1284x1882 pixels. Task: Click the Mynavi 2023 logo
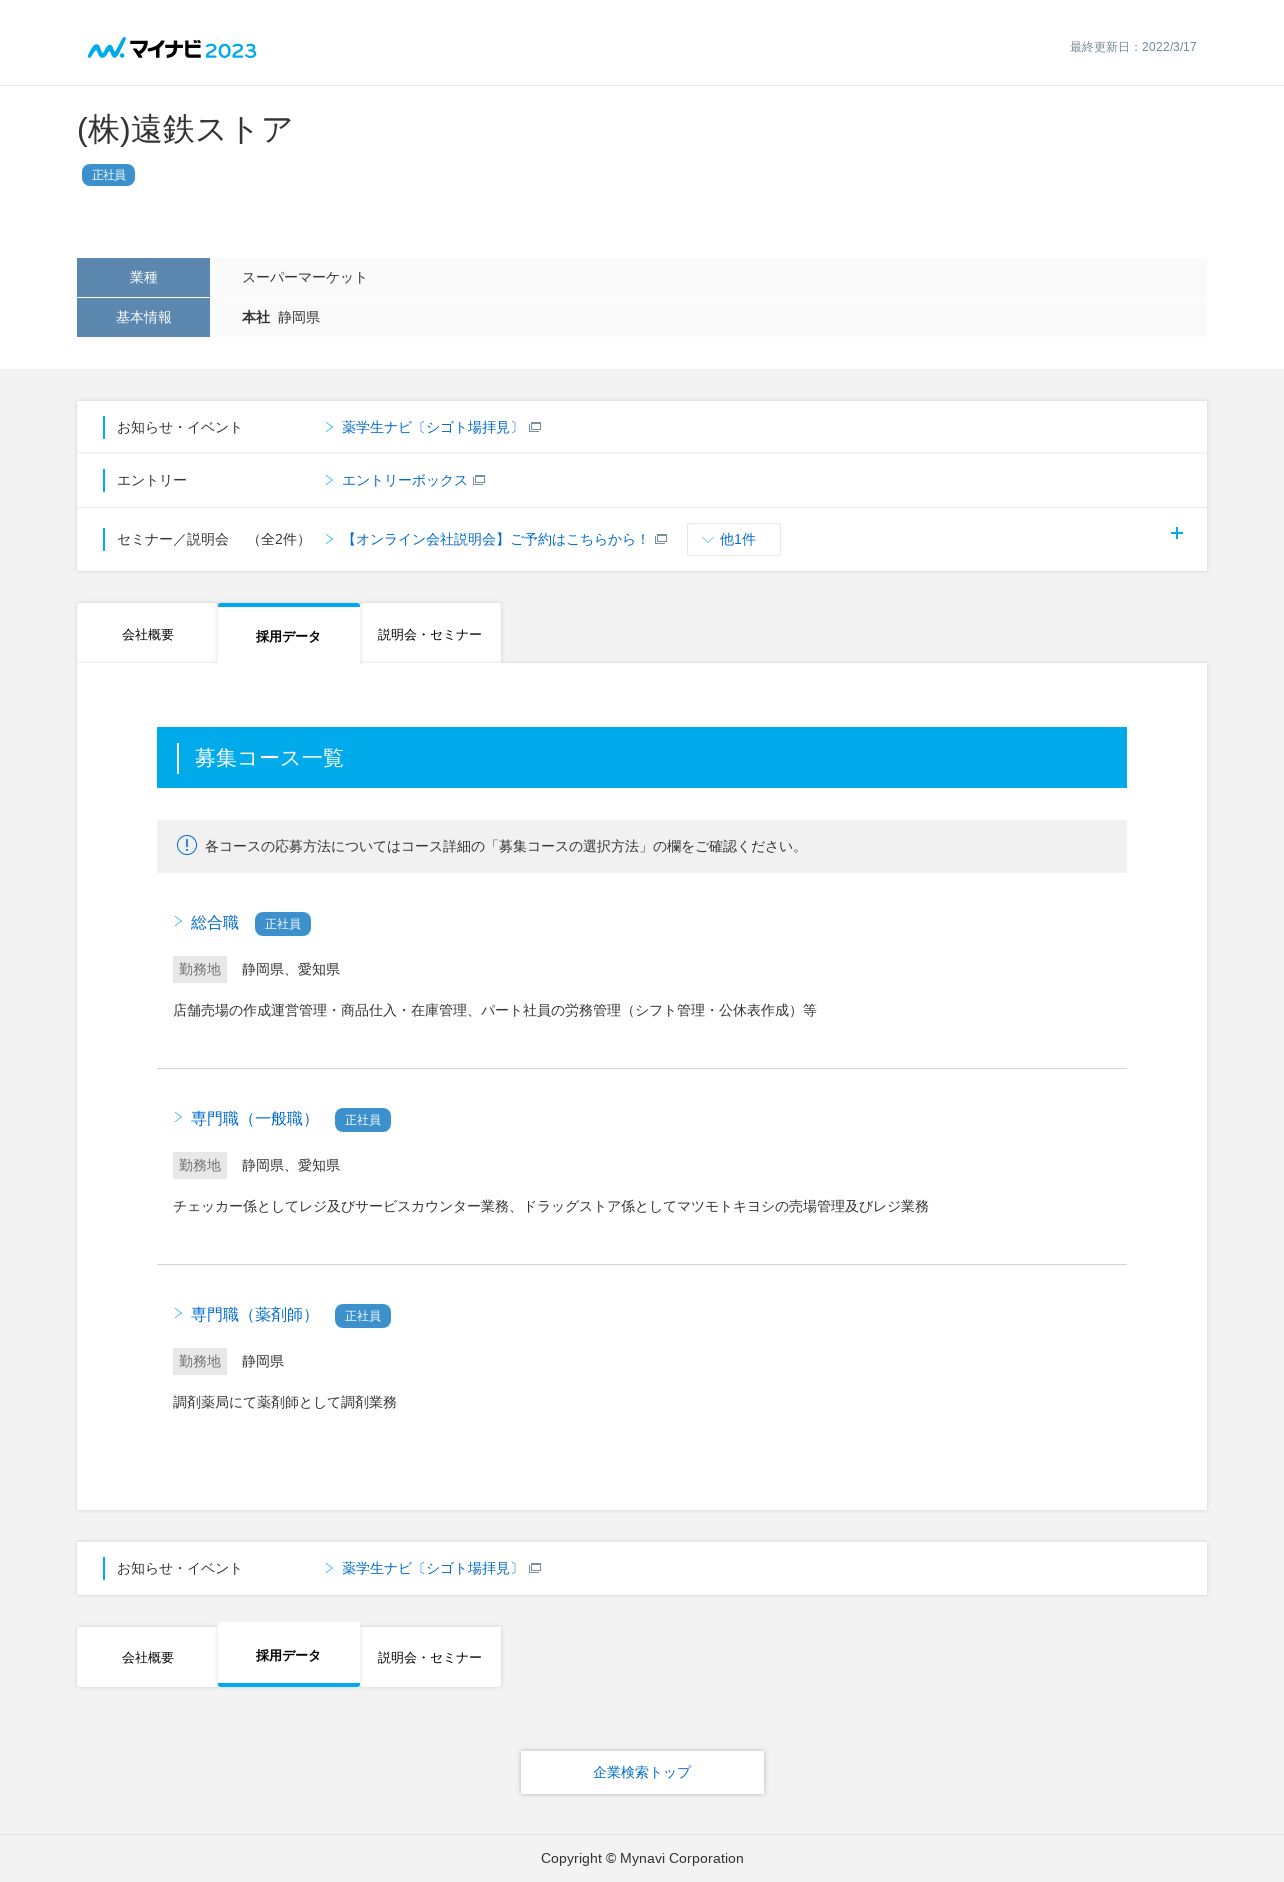172,49
